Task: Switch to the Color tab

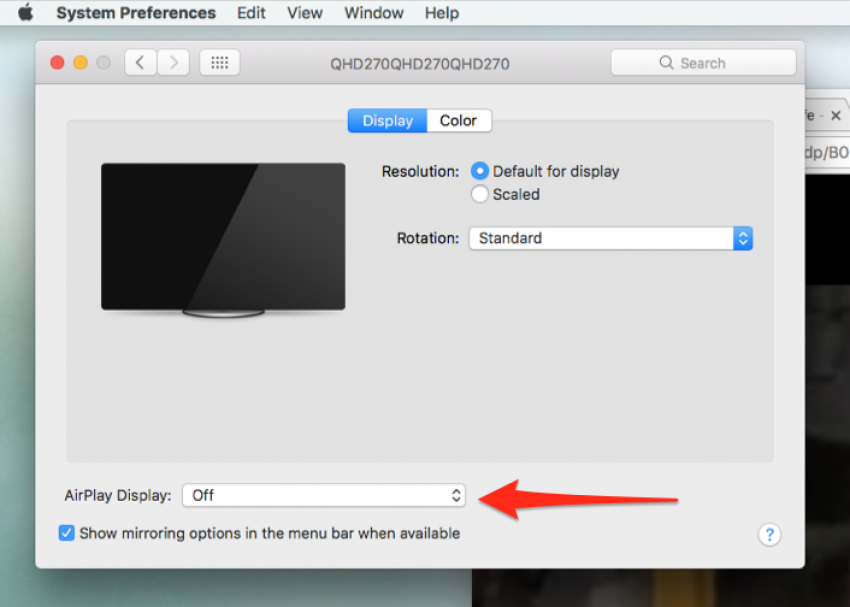Action: [x=458, y=120]
